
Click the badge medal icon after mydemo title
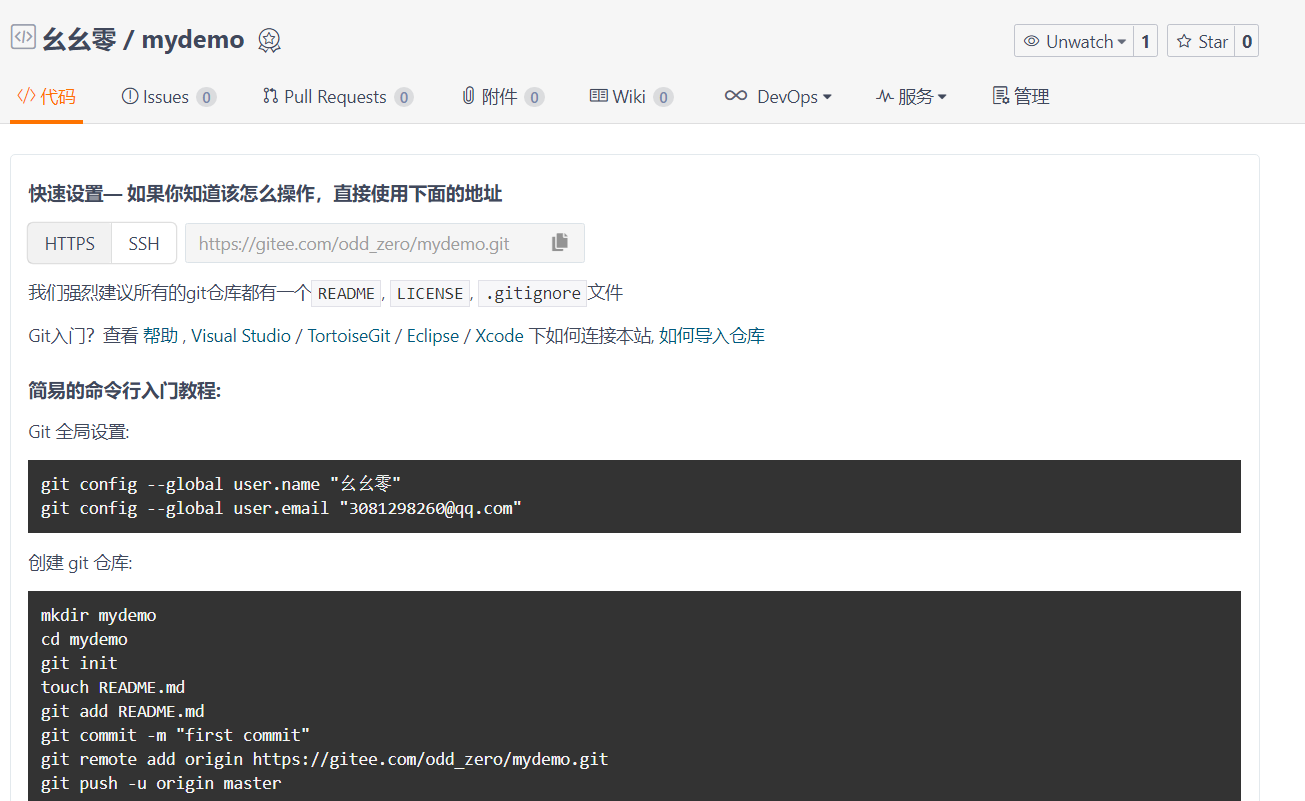[268, 40]
